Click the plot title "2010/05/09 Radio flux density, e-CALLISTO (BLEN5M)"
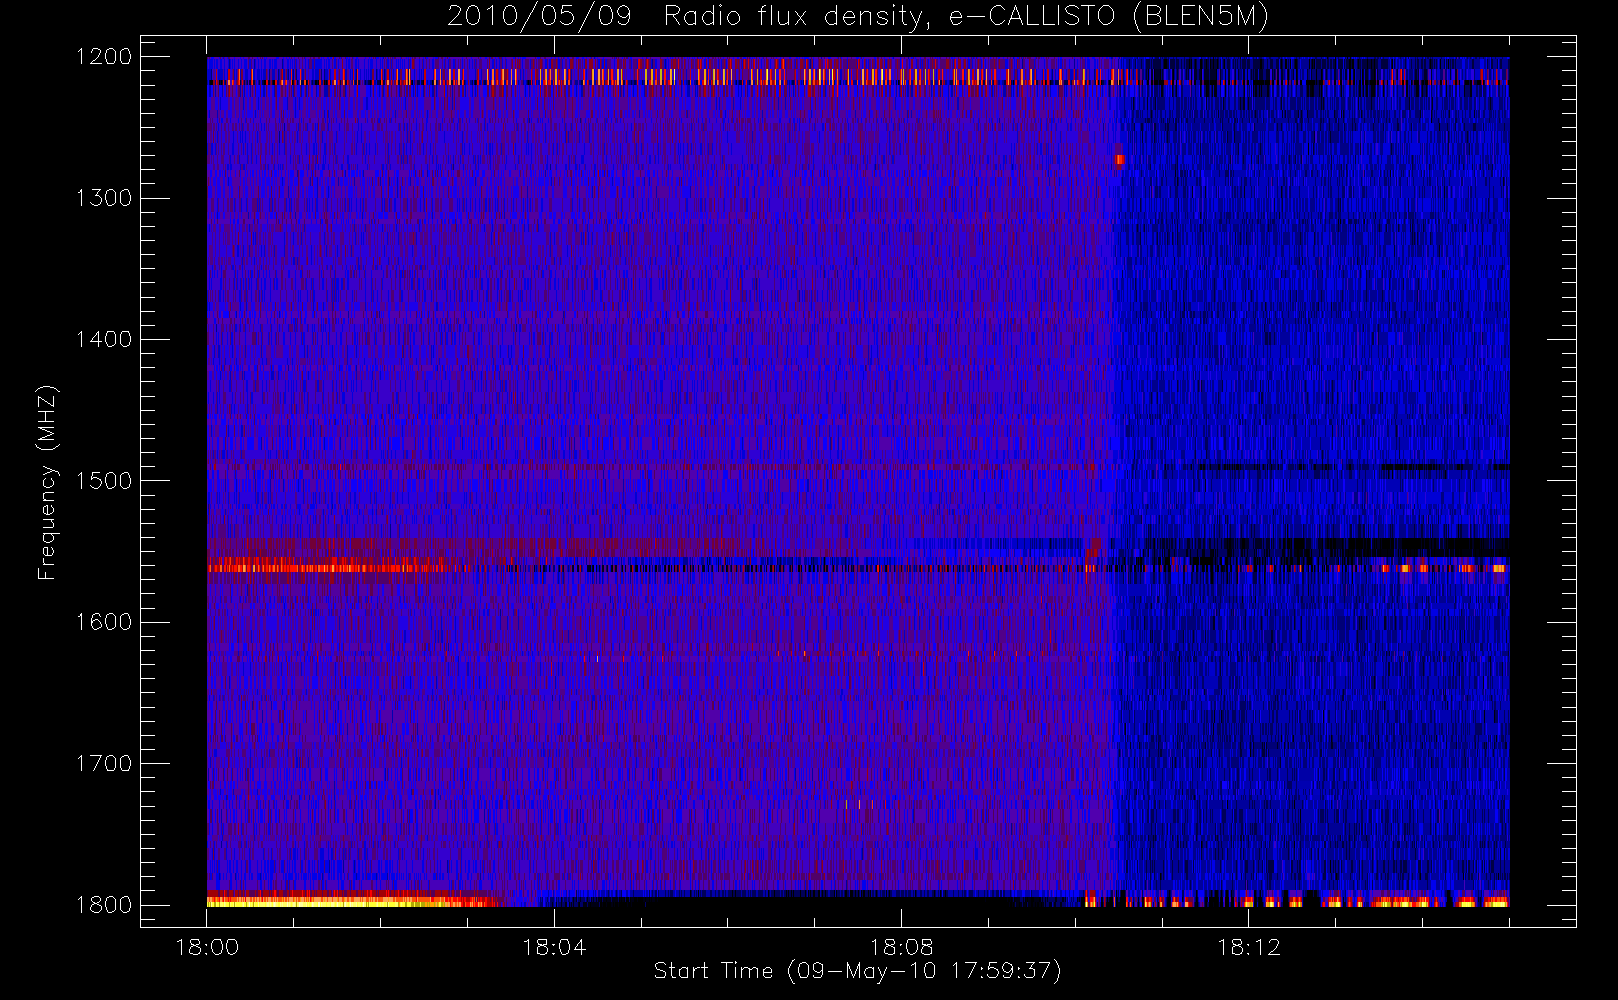The width and height of the screenshot is (1618, 1000). pos(858,17)
